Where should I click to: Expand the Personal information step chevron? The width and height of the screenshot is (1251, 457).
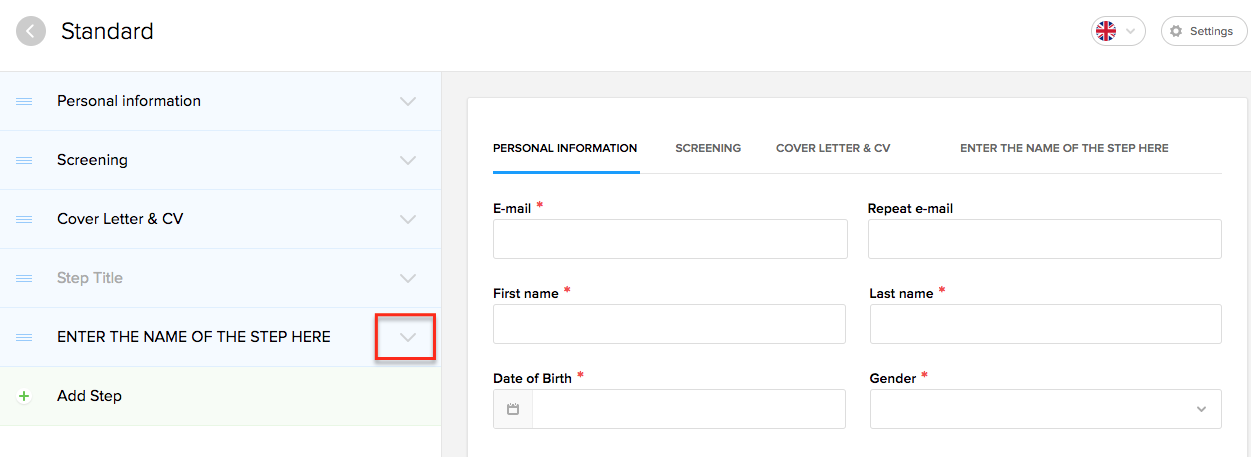coord(407,101)
